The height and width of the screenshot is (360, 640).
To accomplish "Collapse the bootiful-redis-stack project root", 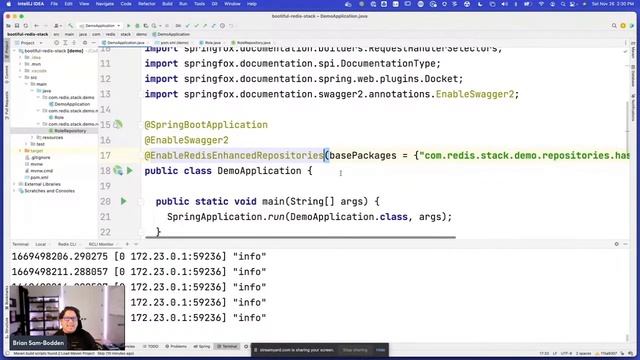I will (15, 51).
